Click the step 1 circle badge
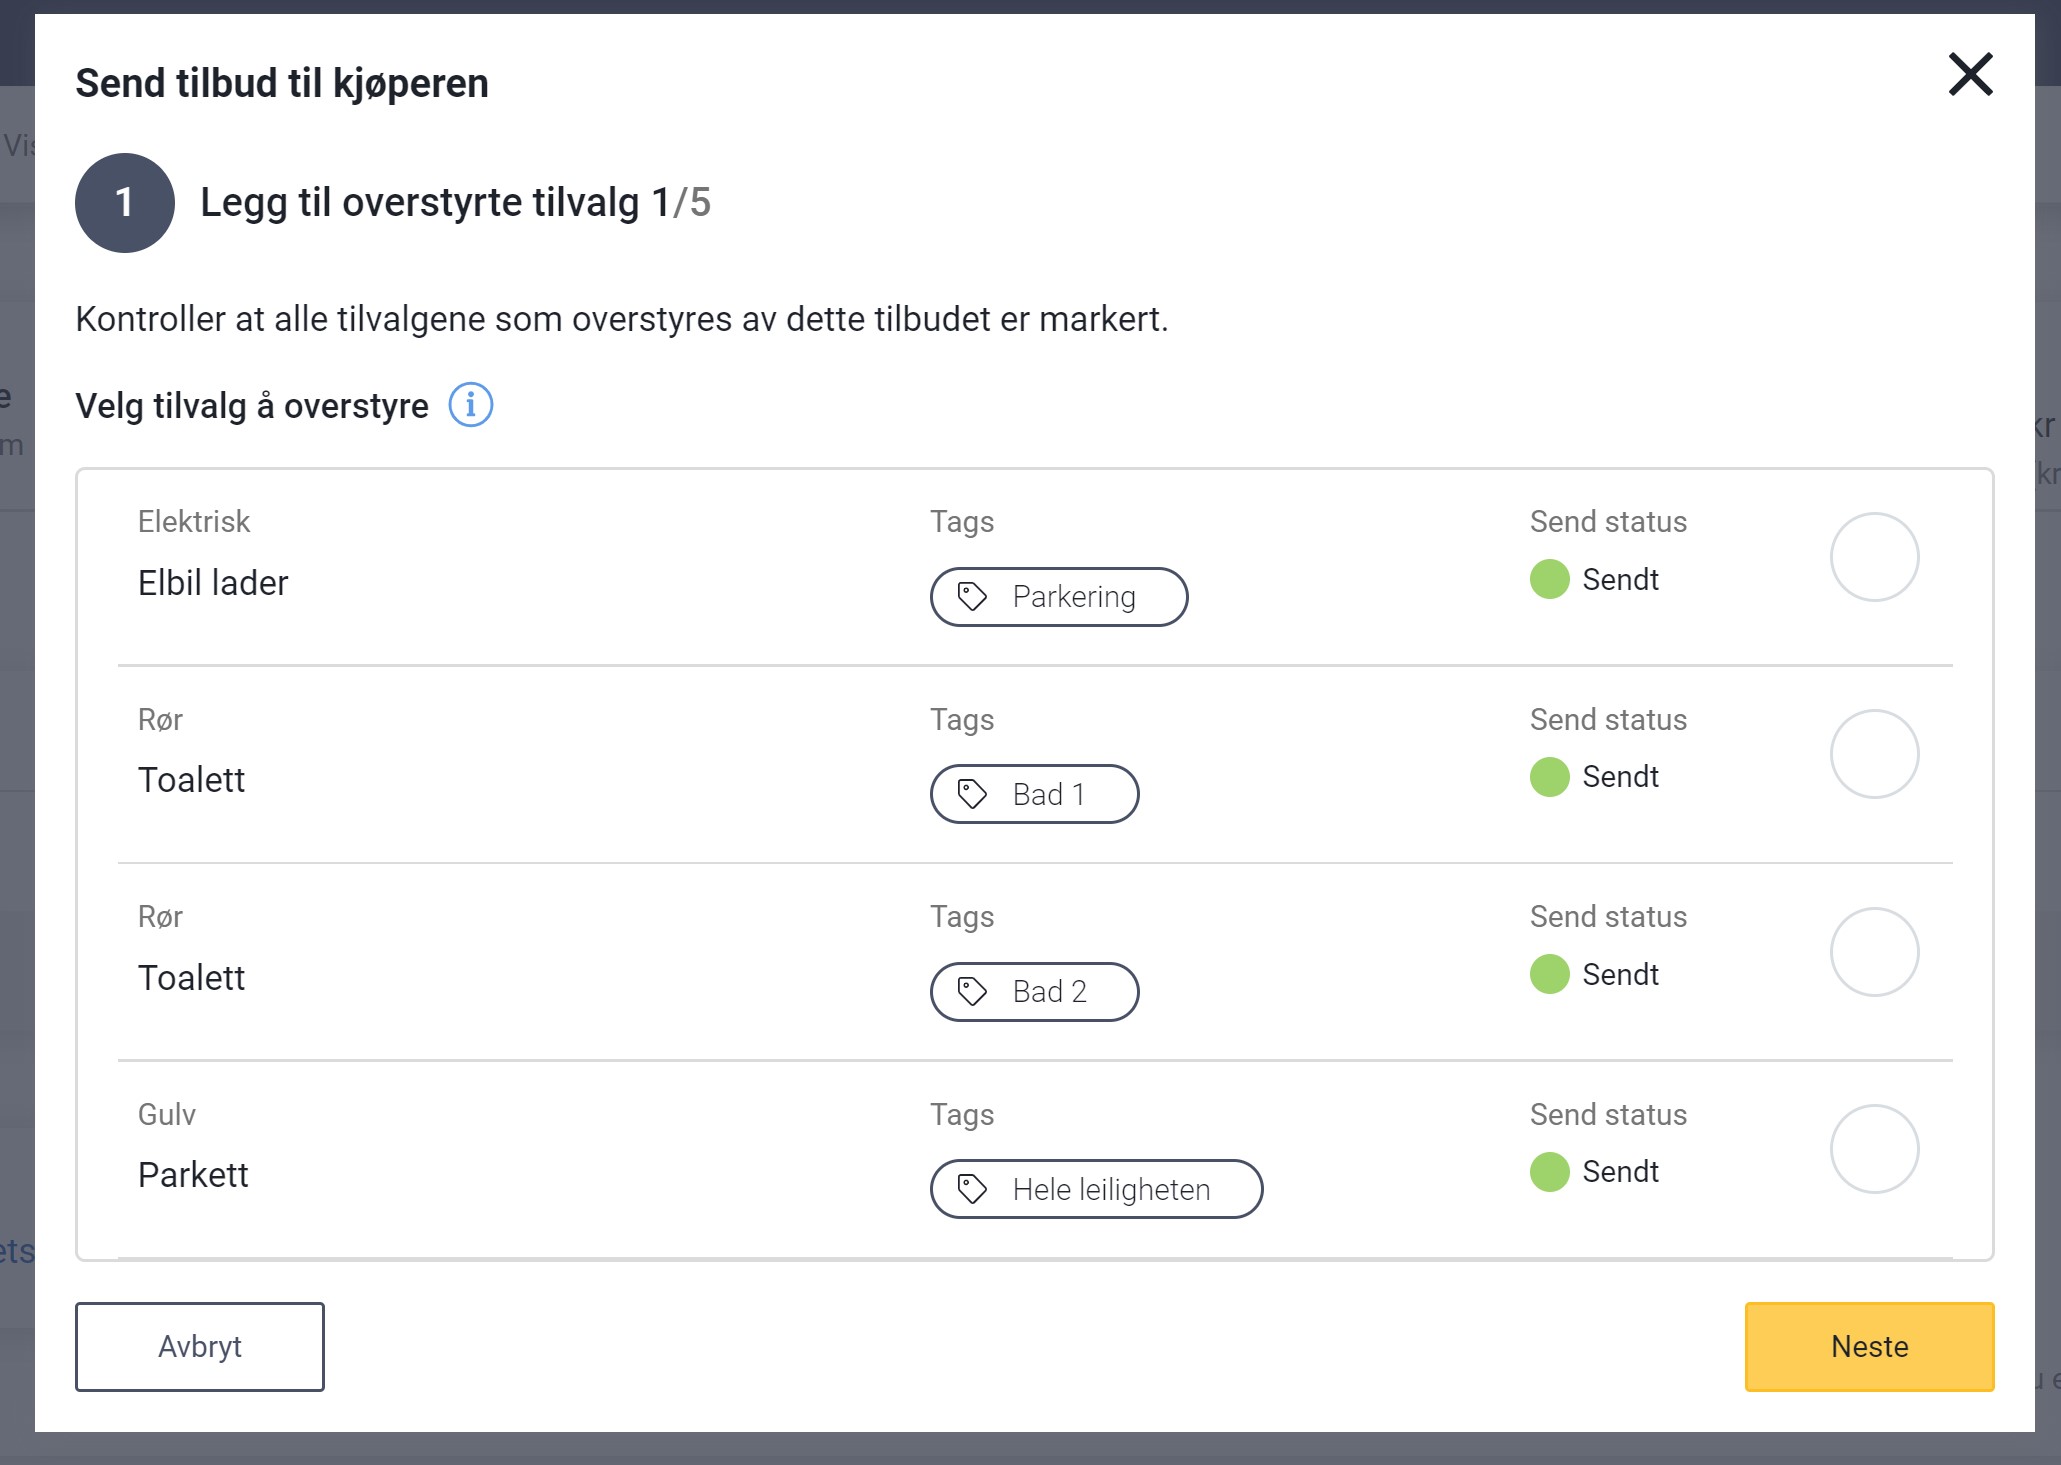 [125, 203]
